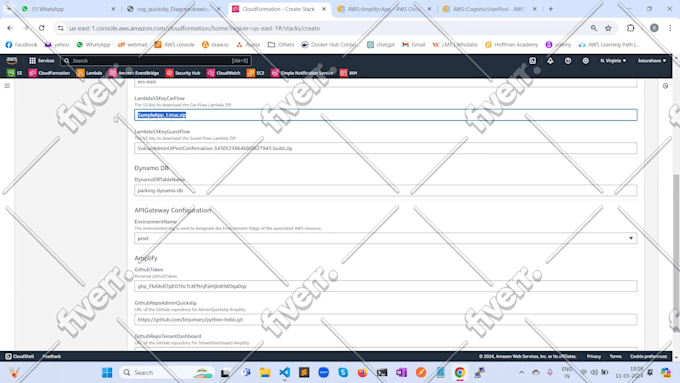
Task: Close the CloudFormation Create Stack tab
Action: click(324, 9)
